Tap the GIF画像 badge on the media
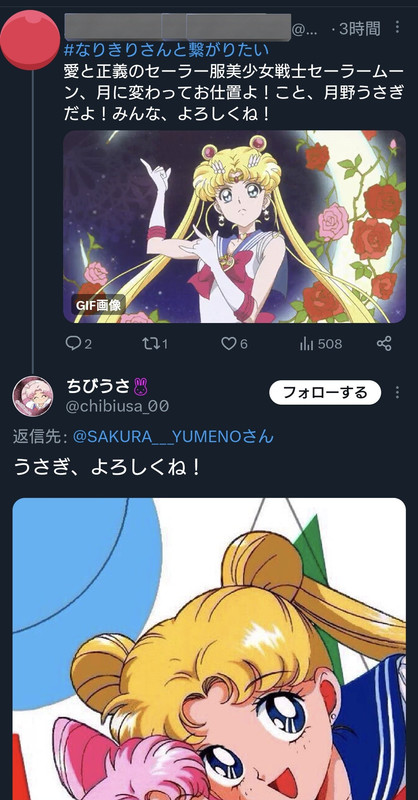The width and height of the screenshot is (418, 800). click(x=99, y=305)
